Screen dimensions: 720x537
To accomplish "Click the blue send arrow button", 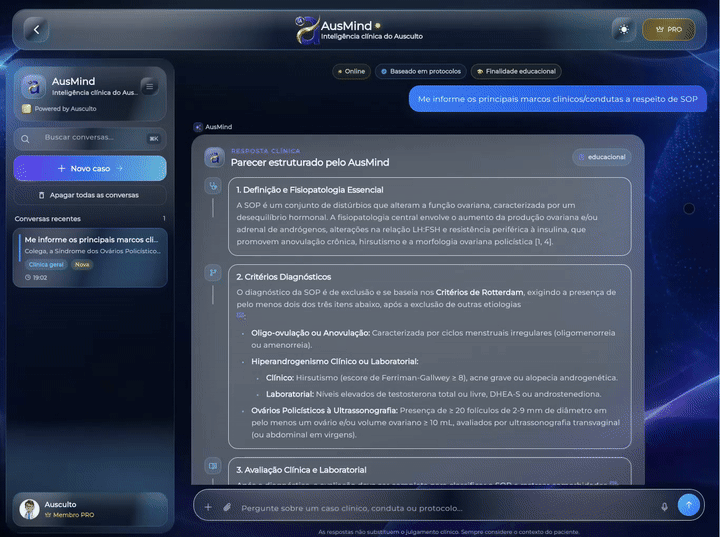I will pos(689,505).
